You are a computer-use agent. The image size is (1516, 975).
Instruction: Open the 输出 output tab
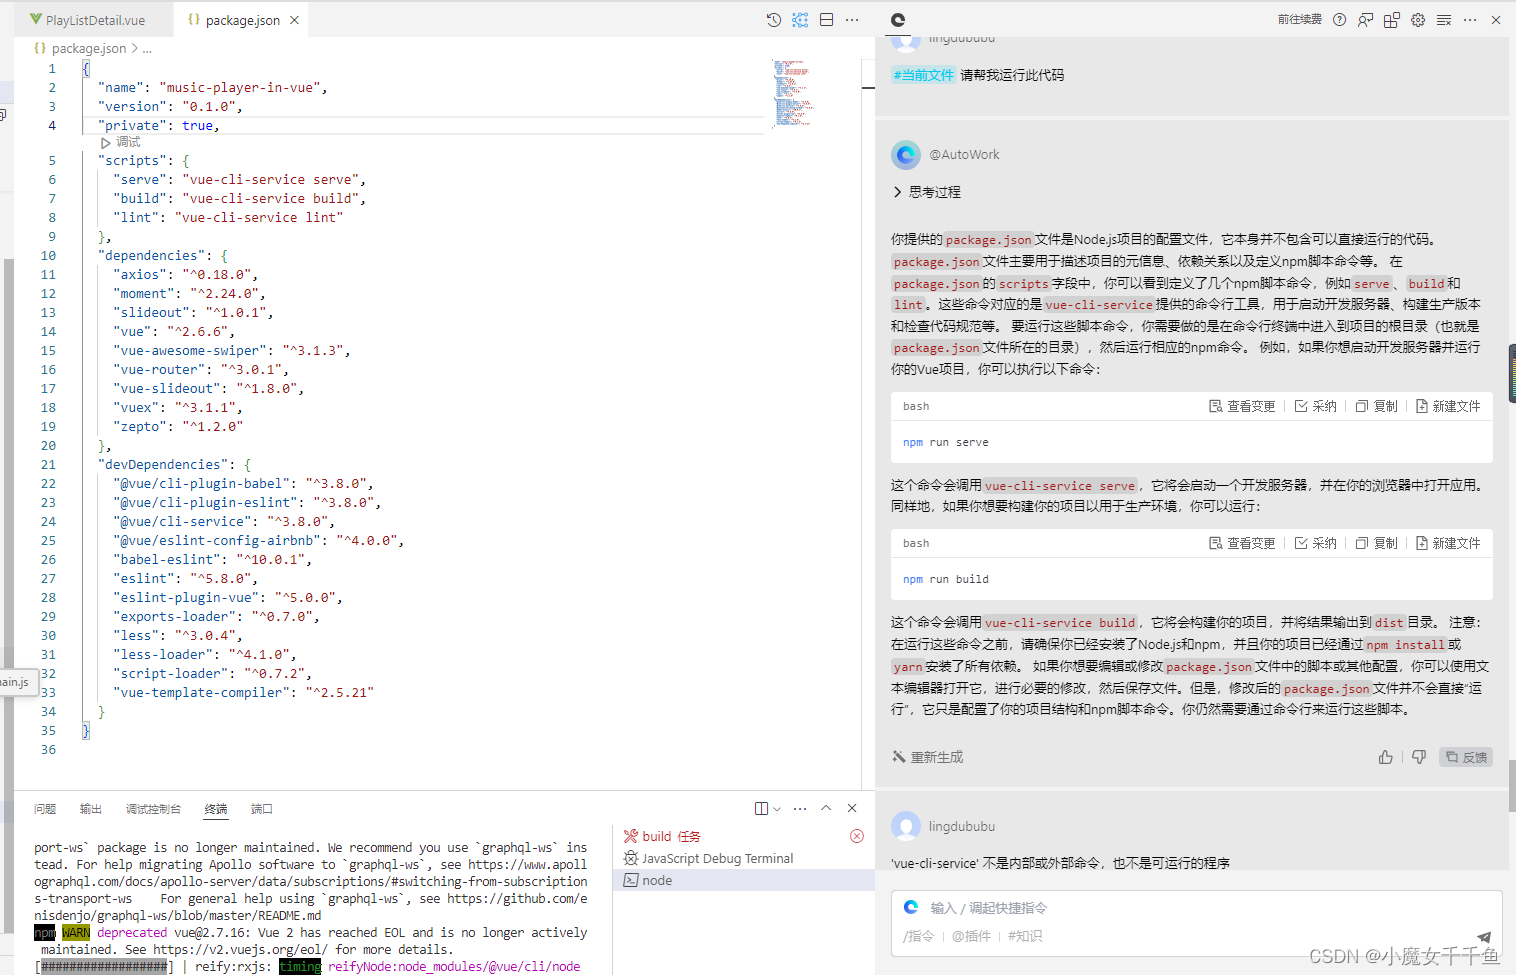pos(91,809)
